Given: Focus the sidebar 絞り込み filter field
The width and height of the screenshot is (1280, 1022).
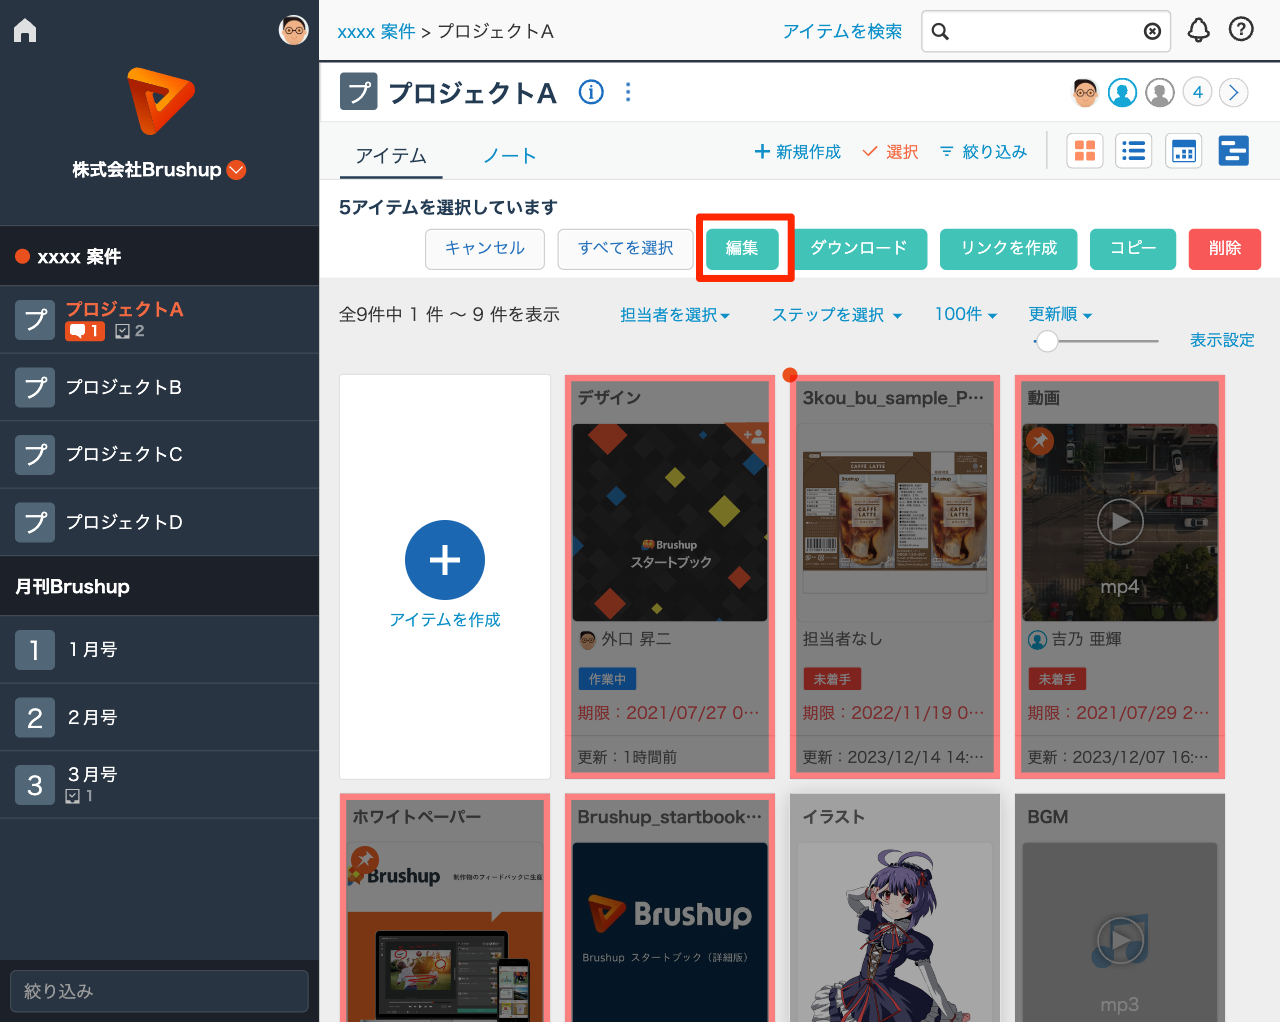Looking at the screenshot, I should coord(159,991).
